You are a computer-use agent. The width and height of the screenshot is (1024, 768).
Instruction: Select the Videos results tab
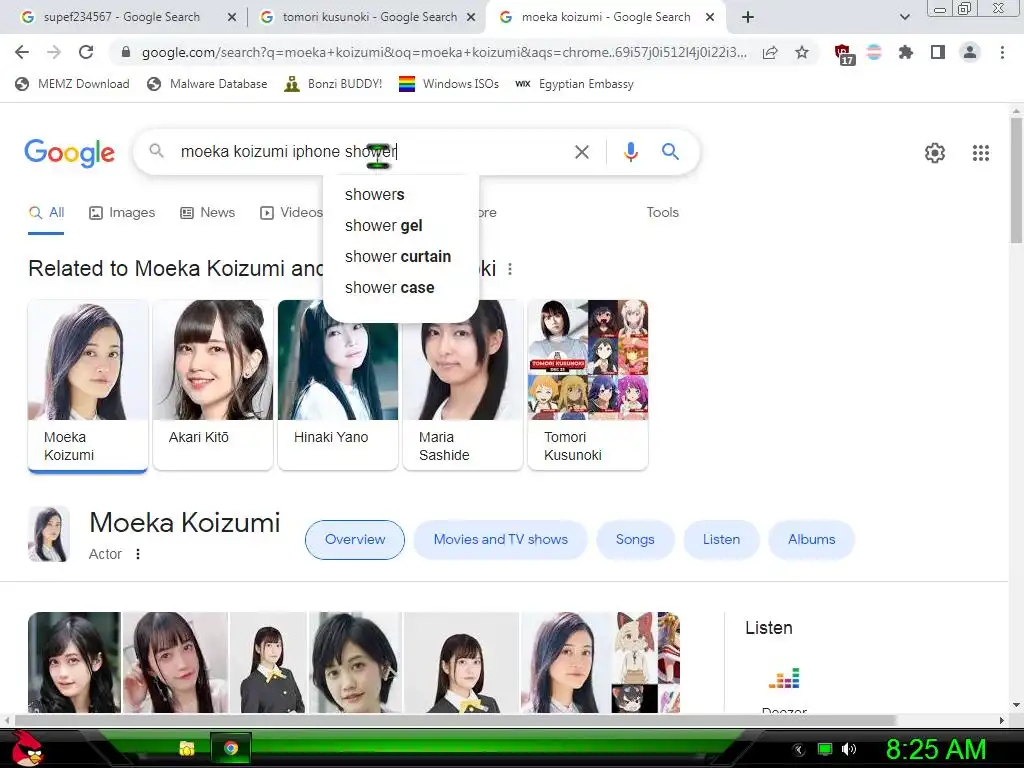coord(291,212)
